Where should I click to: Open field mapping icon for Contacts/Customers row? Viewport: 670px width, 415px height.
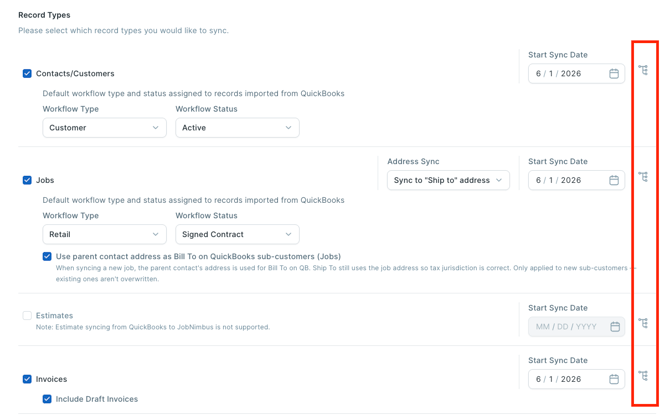point(643,70)
